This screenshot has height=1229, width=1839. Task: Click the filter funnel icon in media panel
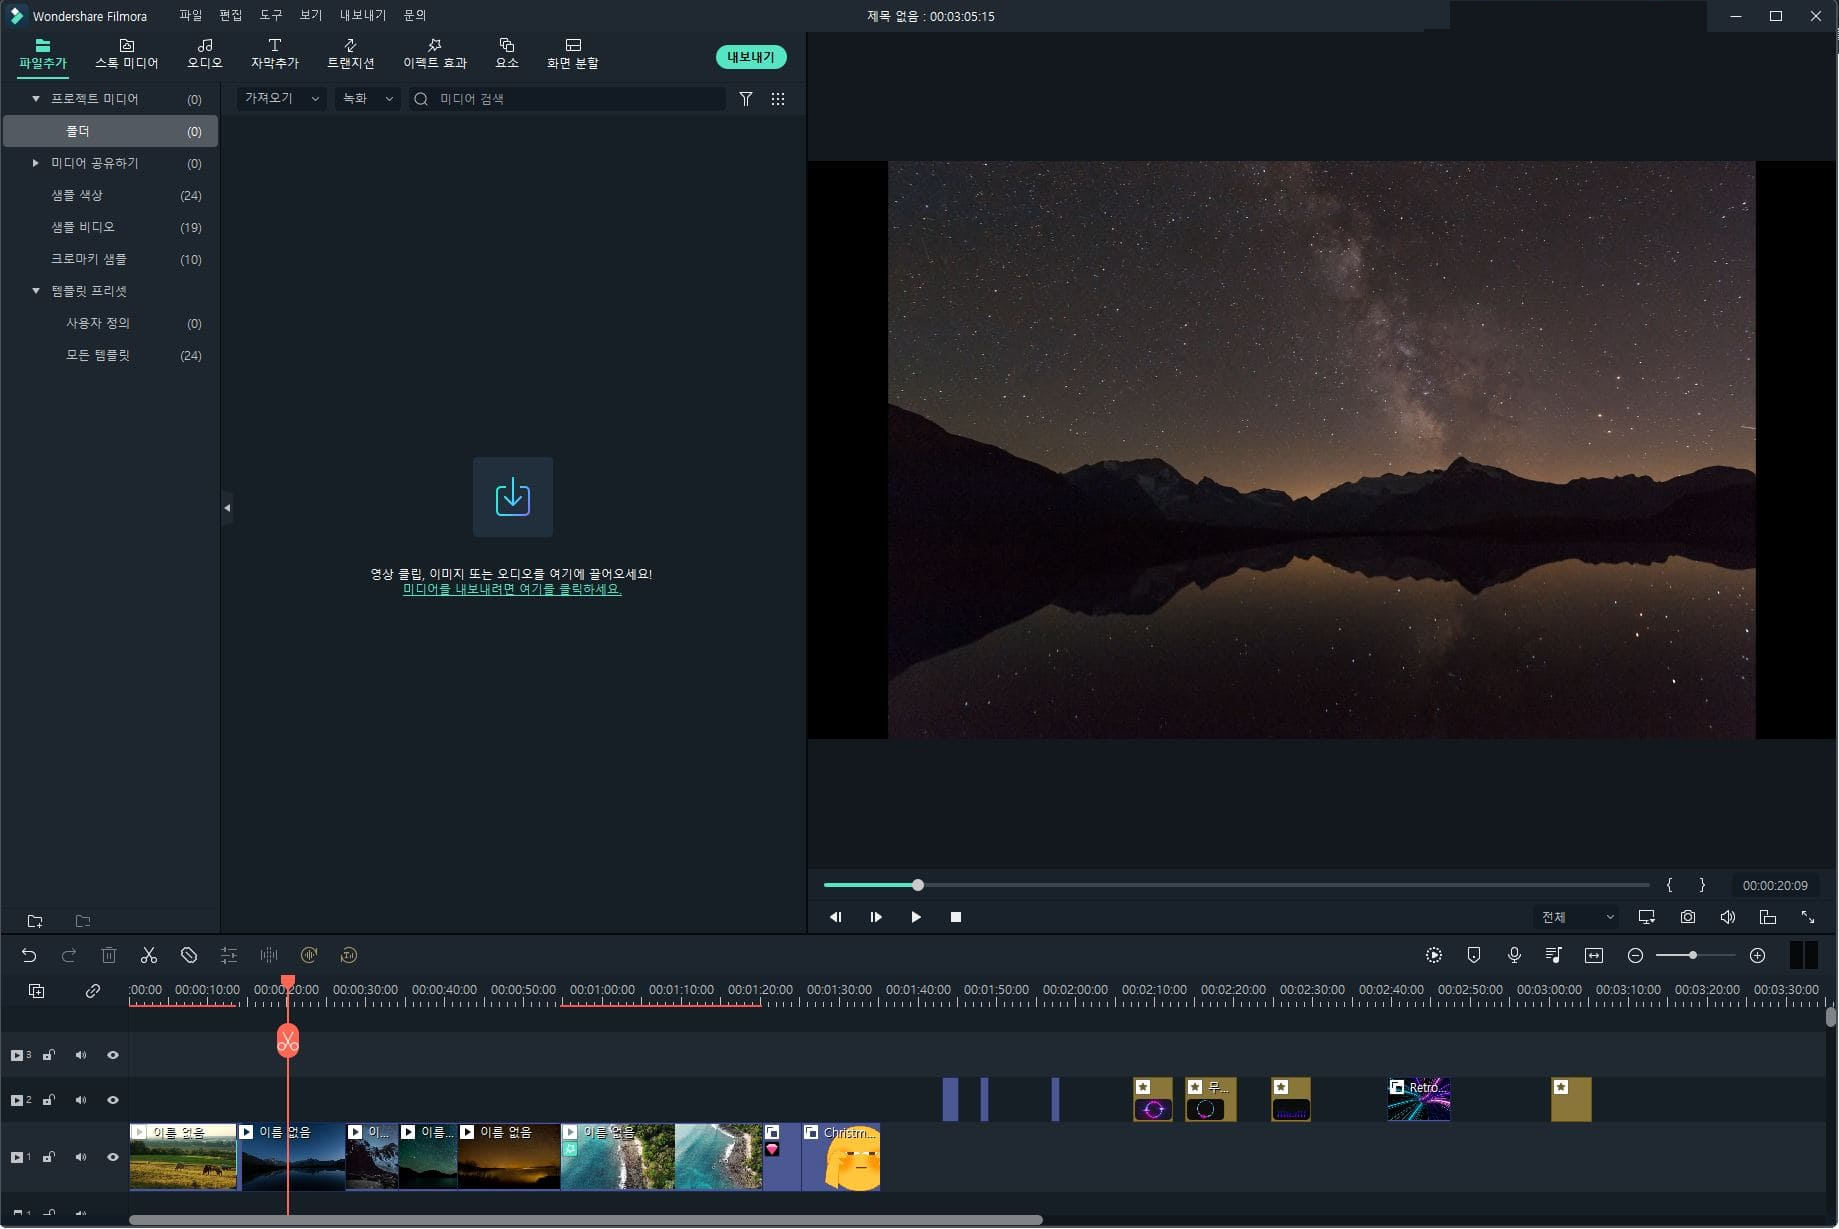pos(746,99)
